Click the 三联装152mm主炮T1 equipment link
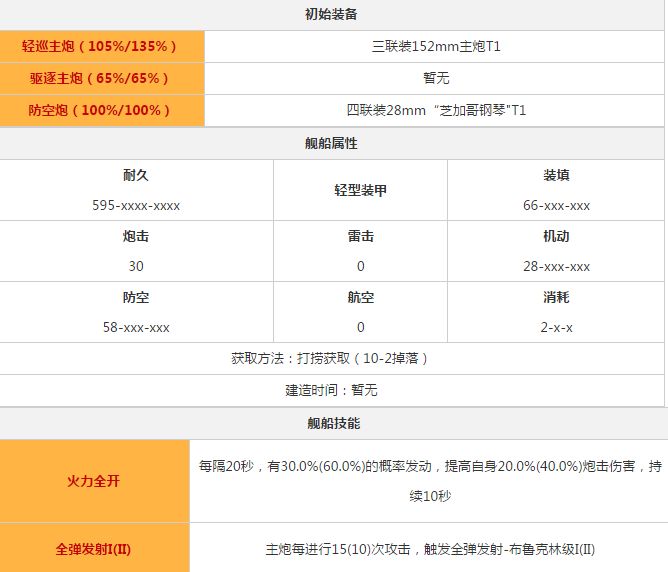The height and width of the screenshot is (572, 668). [x=436, y=46]
